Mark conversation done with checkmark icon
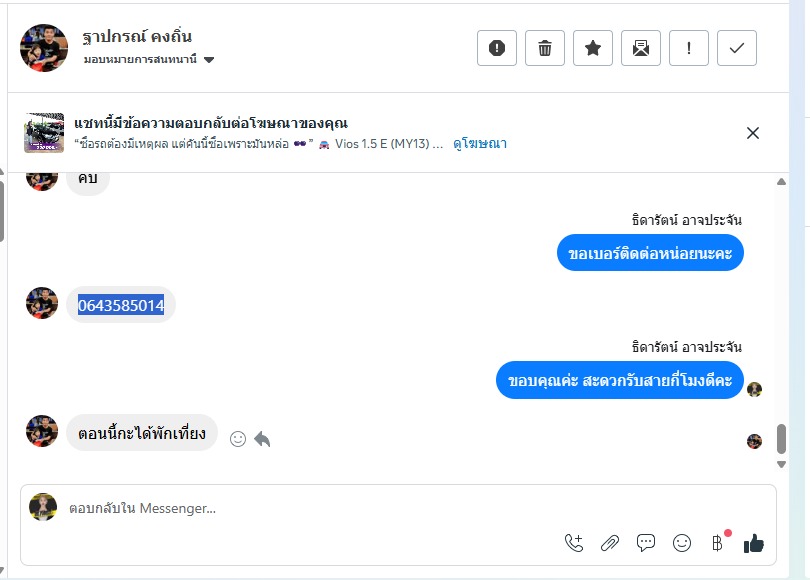 [x=737, y=48]
